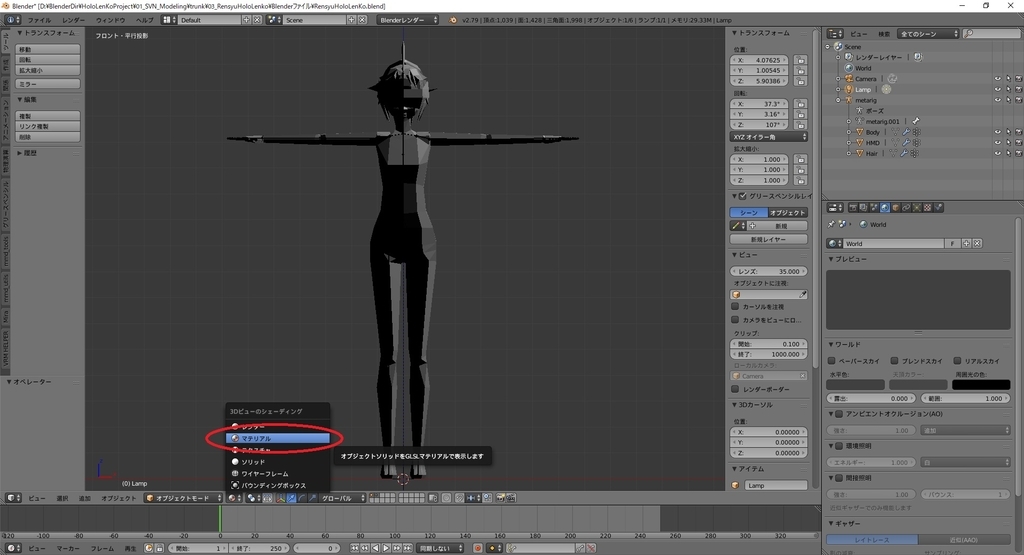Click the eyedropper in the lock-to-object field
Viewport: 1024px width, 555px height.
point(803,294)
